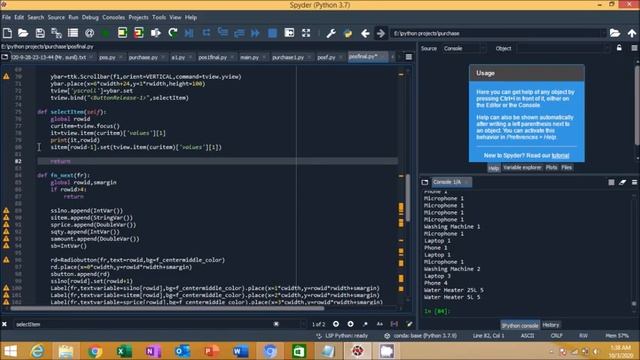The width and height of the screenshot is (640, 360).
Task: Step out of function debug icon
Action: pos(239,33)
